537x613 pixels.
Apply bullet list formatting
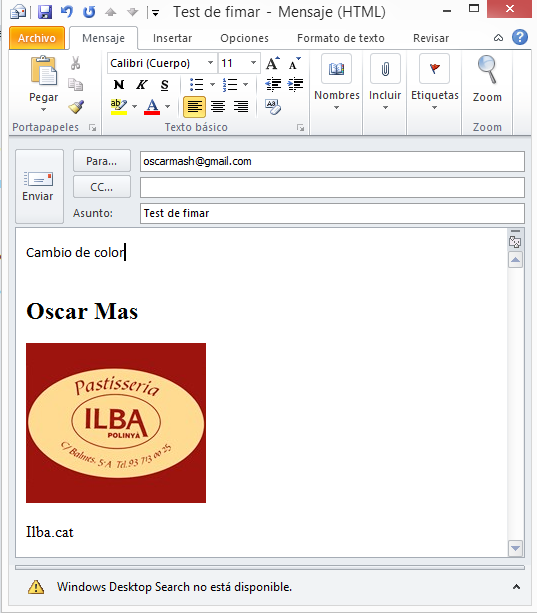tap(197, 84)
